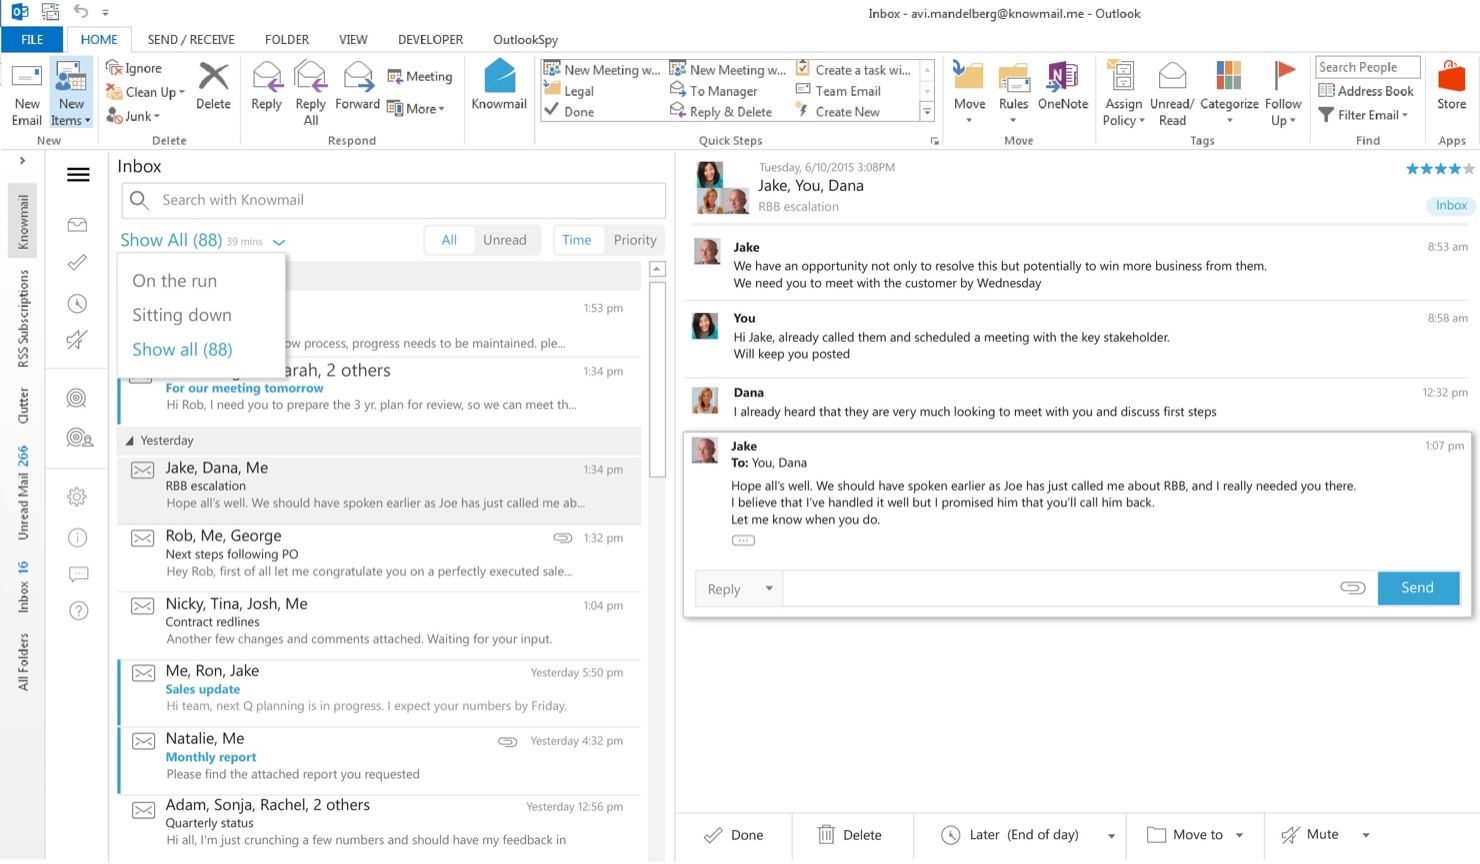Click Send on the inline reply
The width and height of the screenshot is (1480, 864).
pyautogui.click(x=1418, y=588)
